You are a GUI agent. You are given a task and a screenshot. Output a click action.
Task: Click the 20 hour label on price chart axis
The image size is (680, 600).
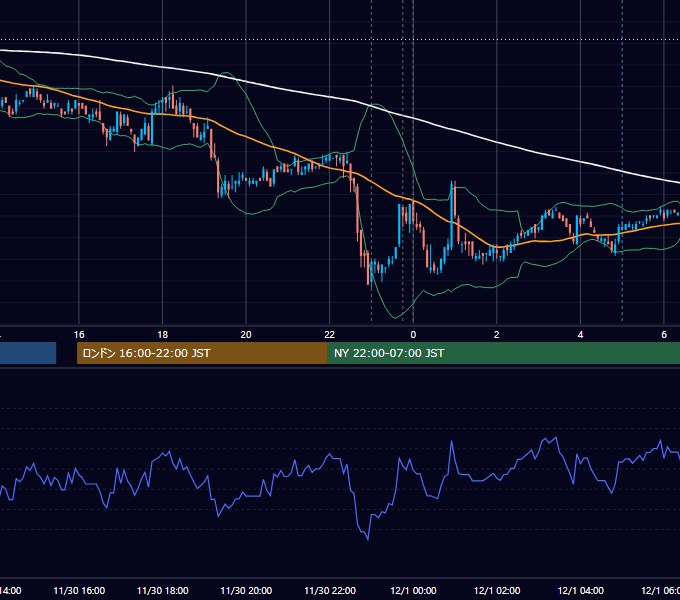(x=246, y=335)
